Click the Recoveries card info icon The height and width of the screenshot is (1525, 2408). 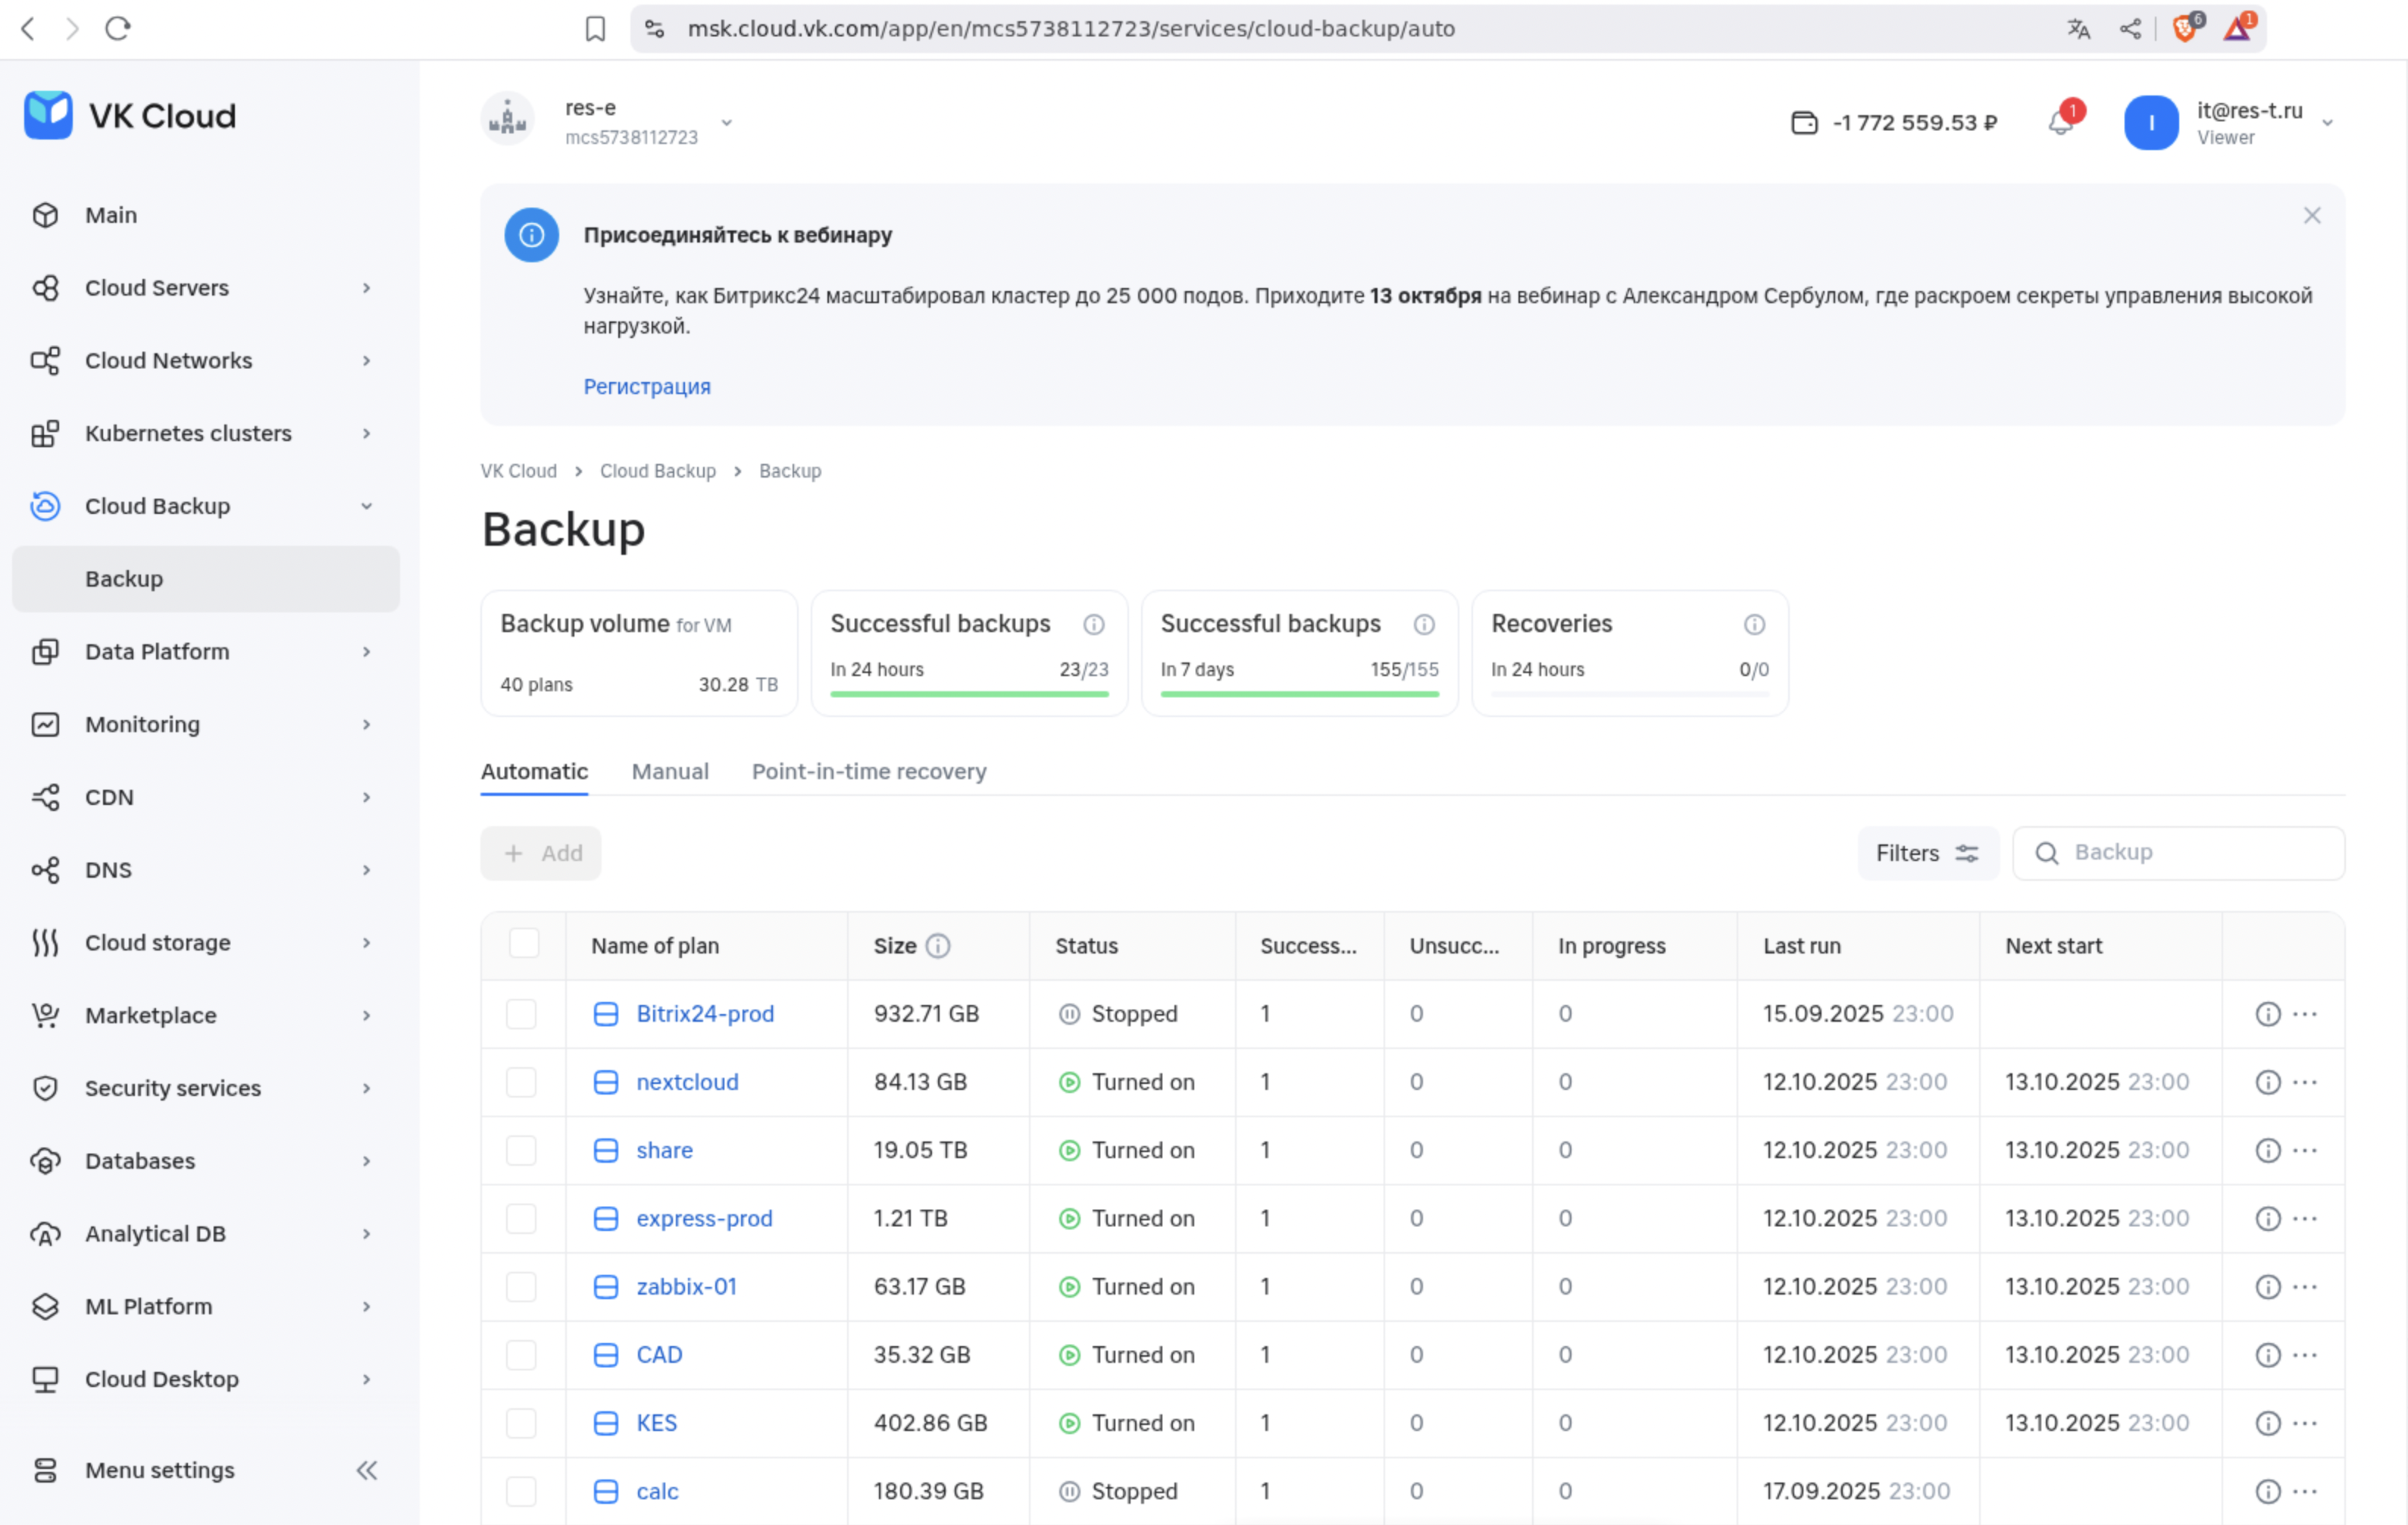click(1754, 624)
